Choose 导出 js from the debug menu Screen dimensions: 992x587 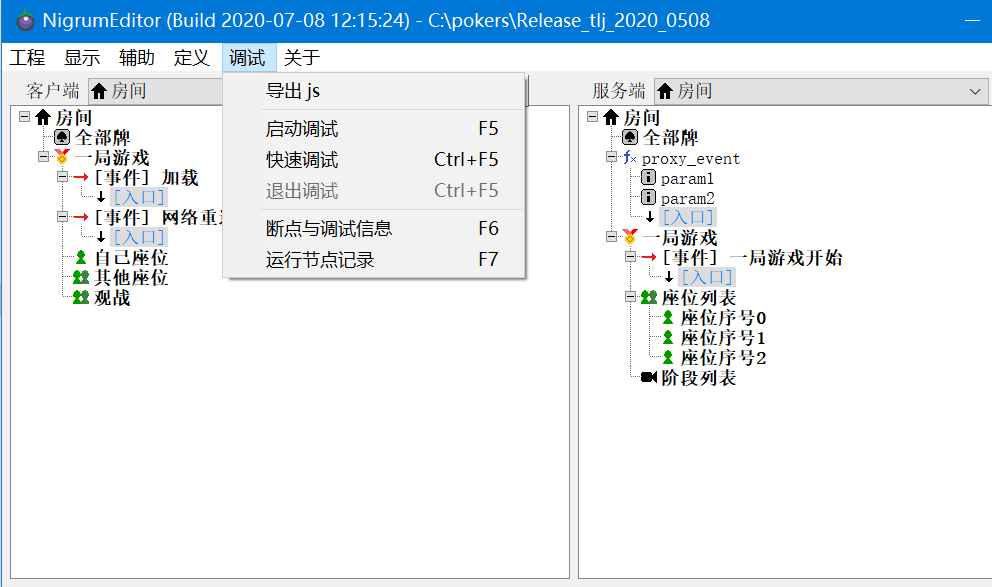[x=292, y=91]
